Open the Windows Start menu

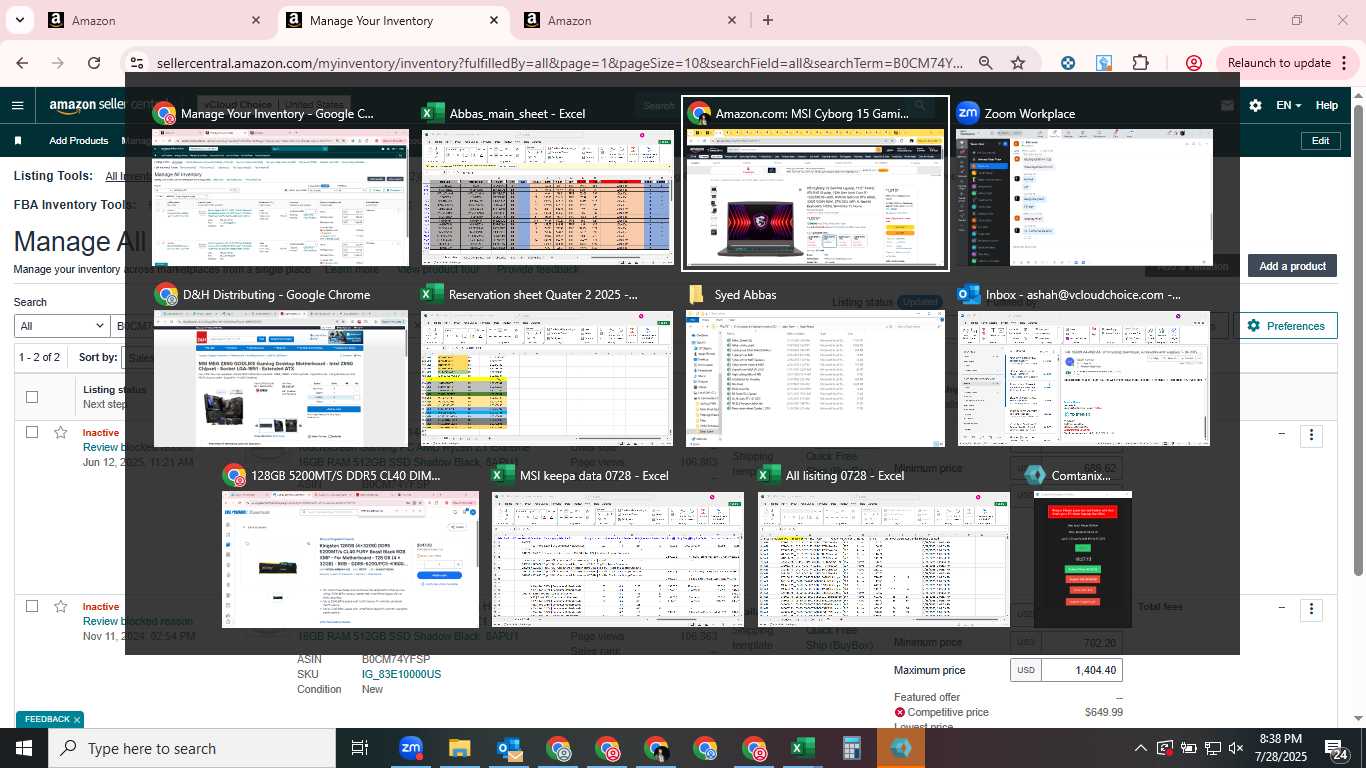point(23,748)
